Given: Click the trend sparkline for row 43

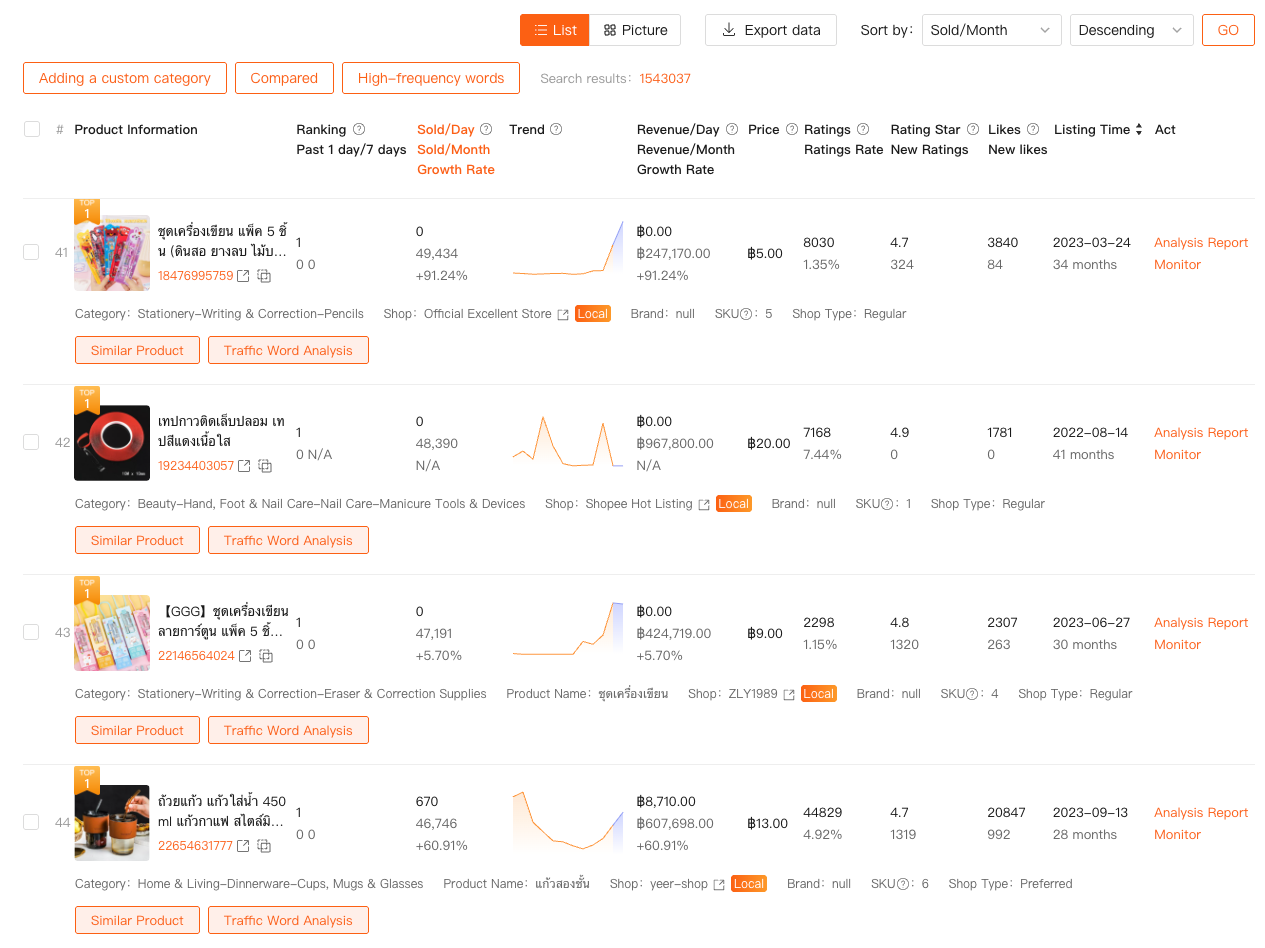Looking at the screenshot, I should (x=566, y=628).
